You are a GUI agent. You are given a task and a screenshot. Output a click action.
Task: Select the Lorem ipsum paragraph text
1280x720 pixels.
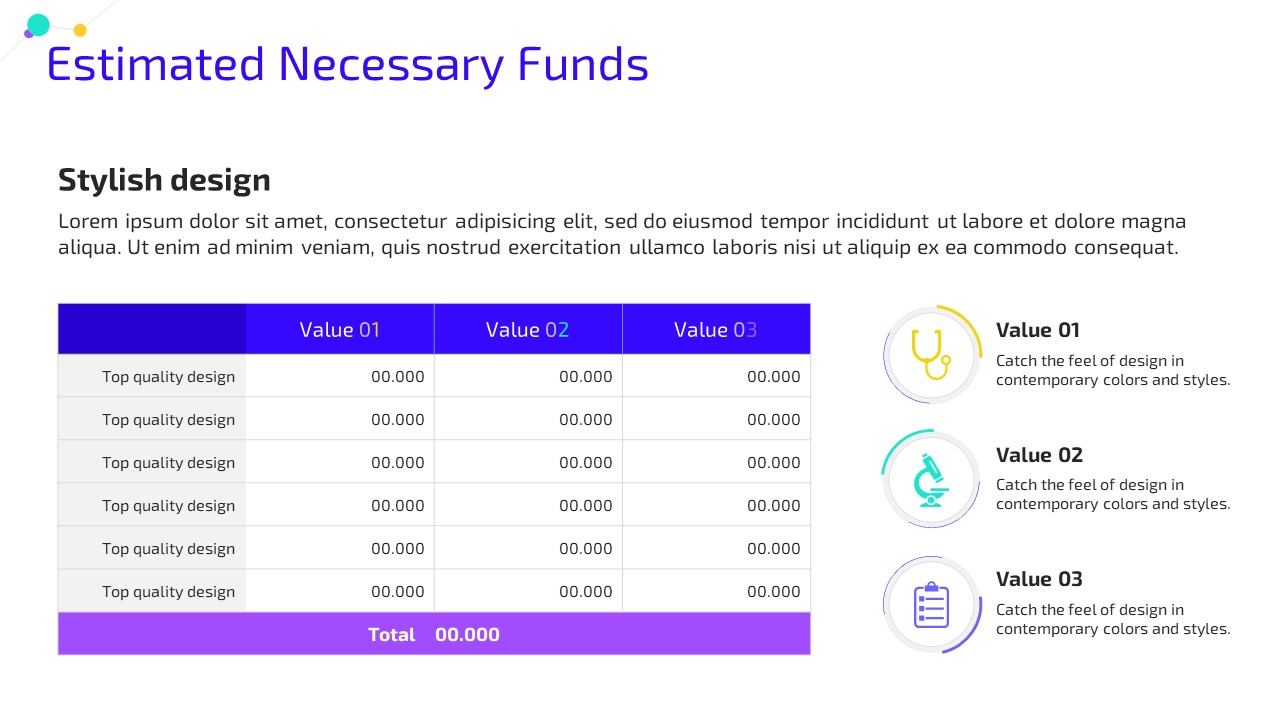(x=622, y=234)
